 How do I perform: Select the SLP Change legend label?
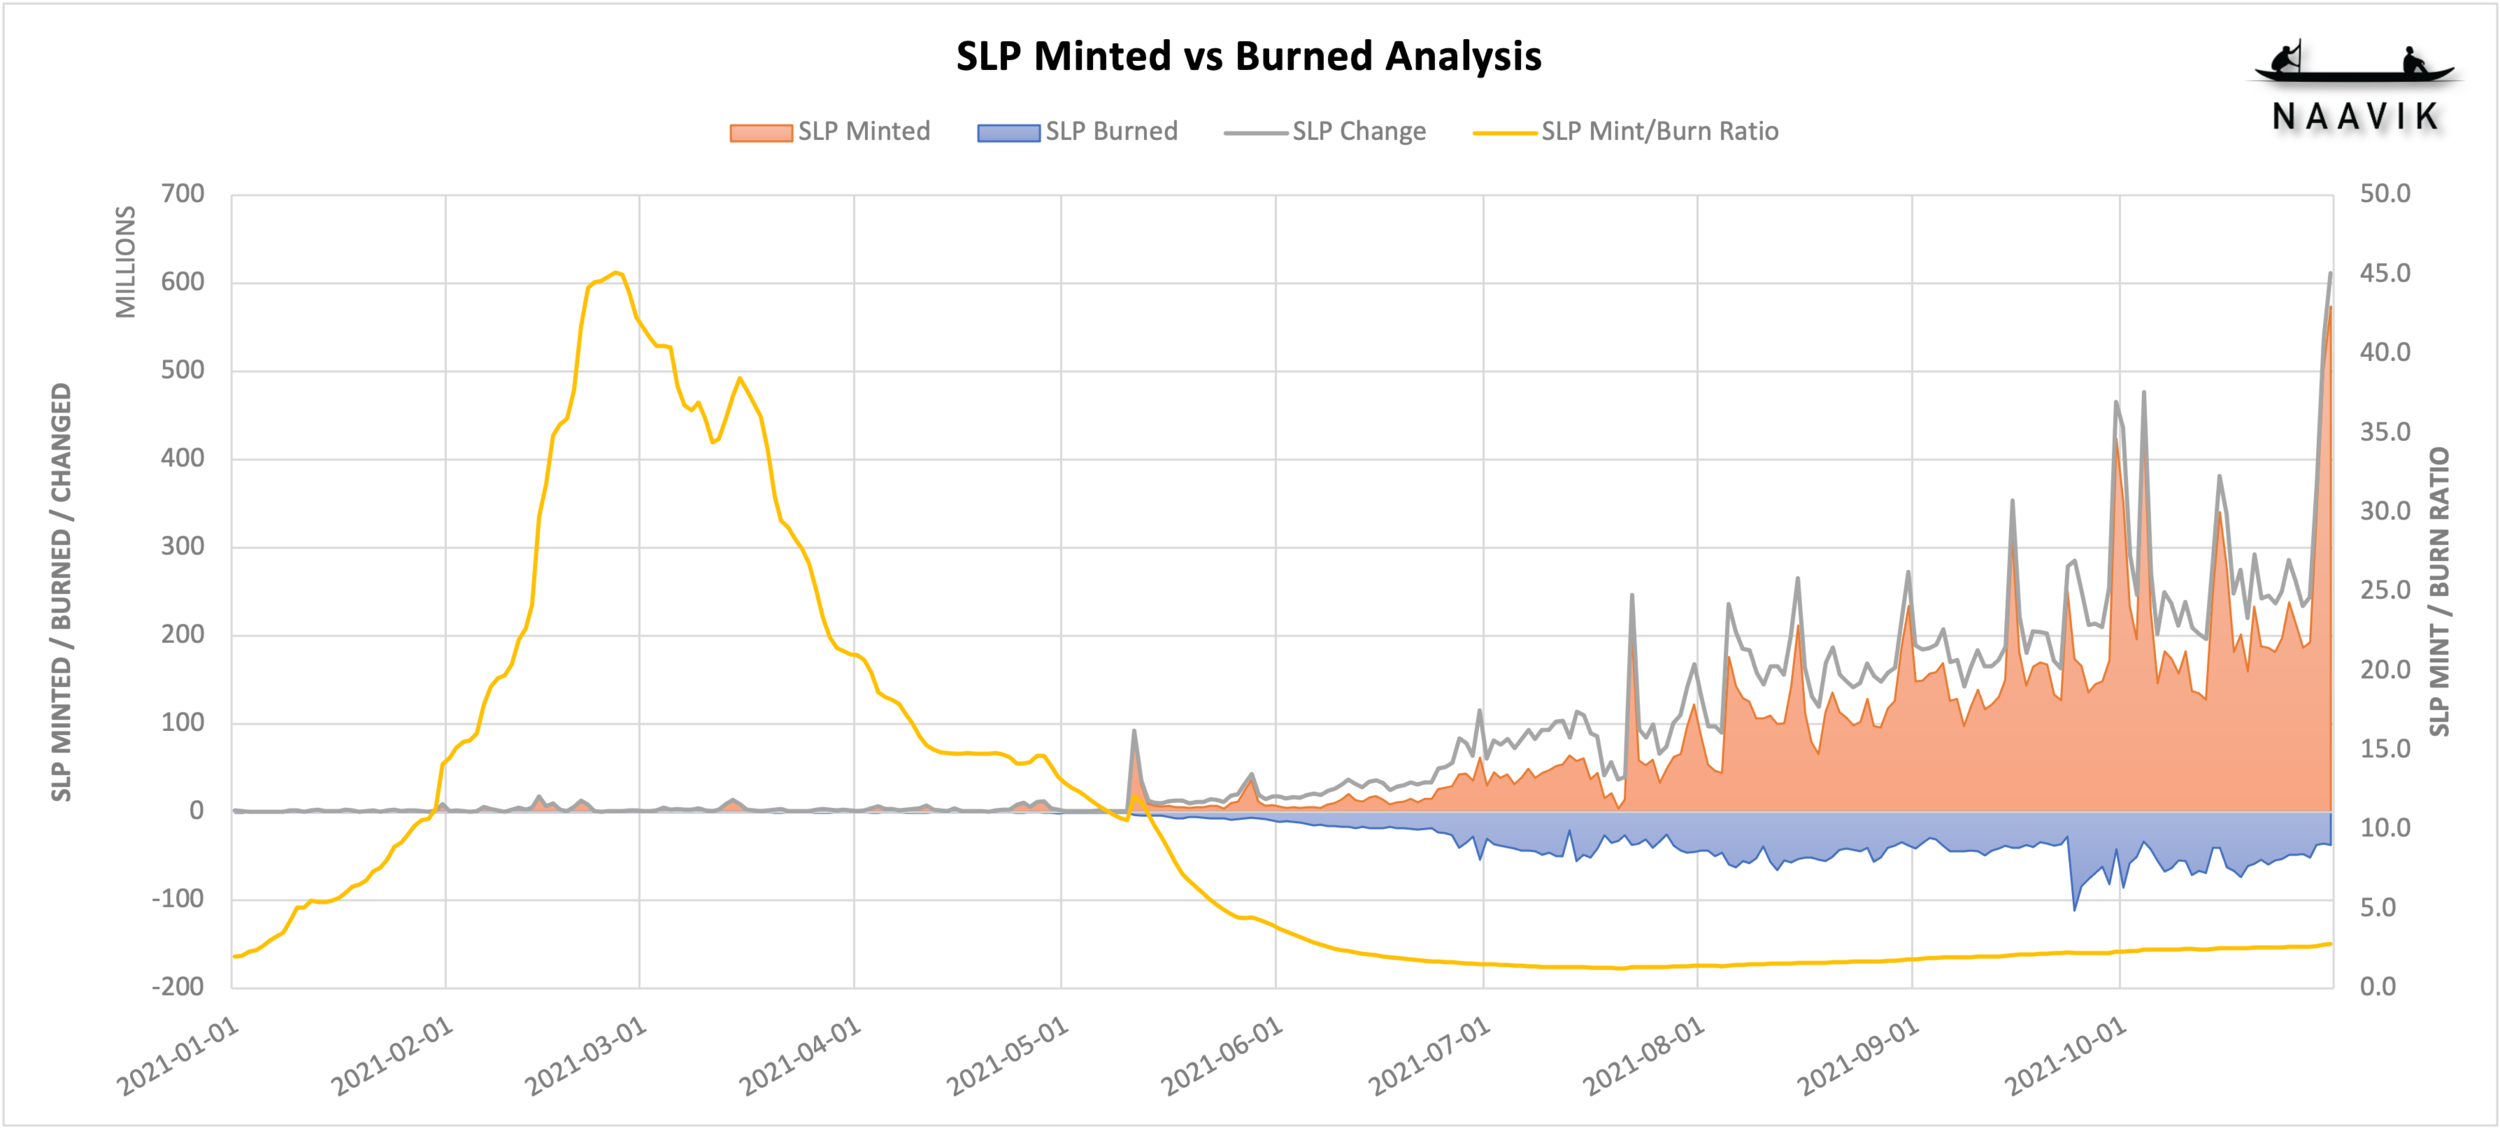[x=1359, y=132]
